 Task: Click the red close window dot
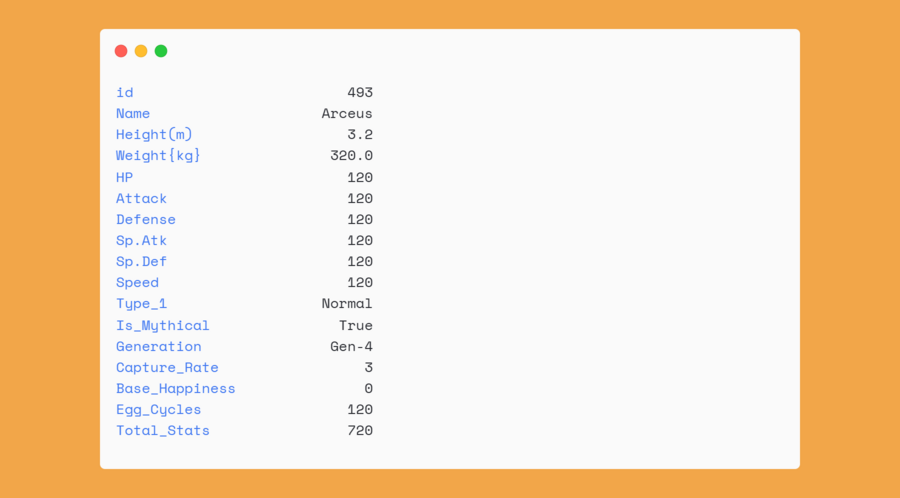point(121,51)
